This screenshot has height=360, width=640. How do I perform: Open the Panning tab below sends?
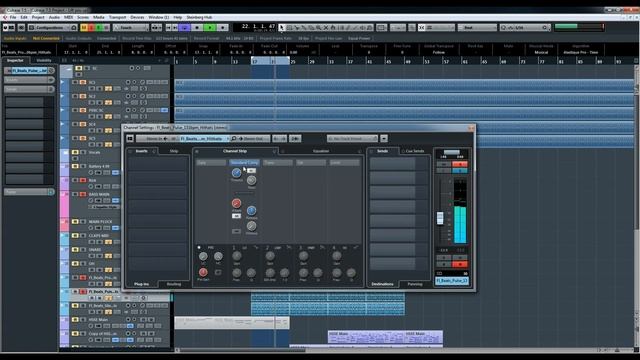click(x=415, y=284)
